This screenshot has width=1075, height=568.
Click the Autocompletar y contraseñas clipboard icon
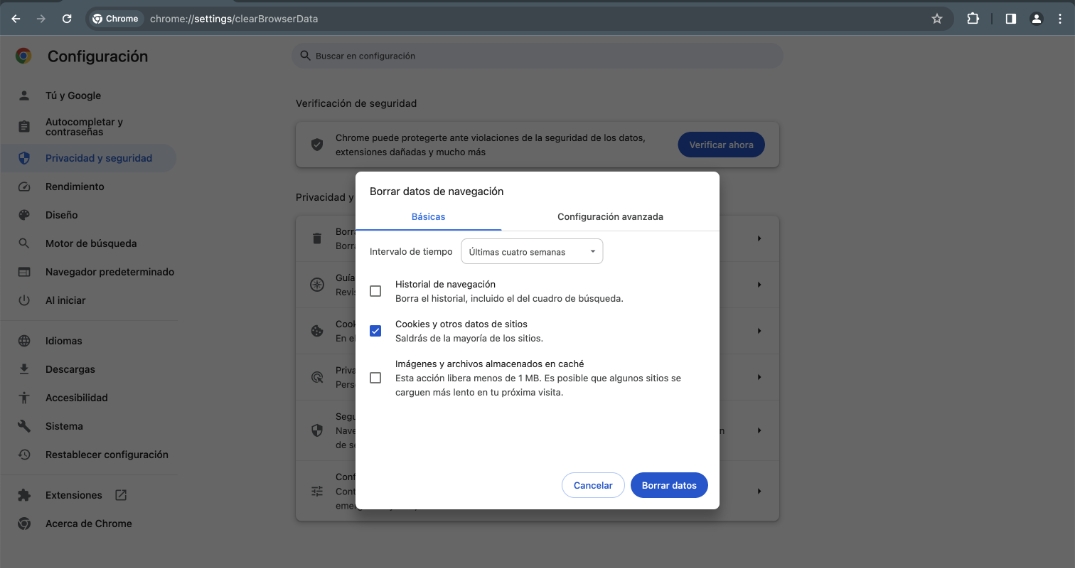click(x=24, y=126)
